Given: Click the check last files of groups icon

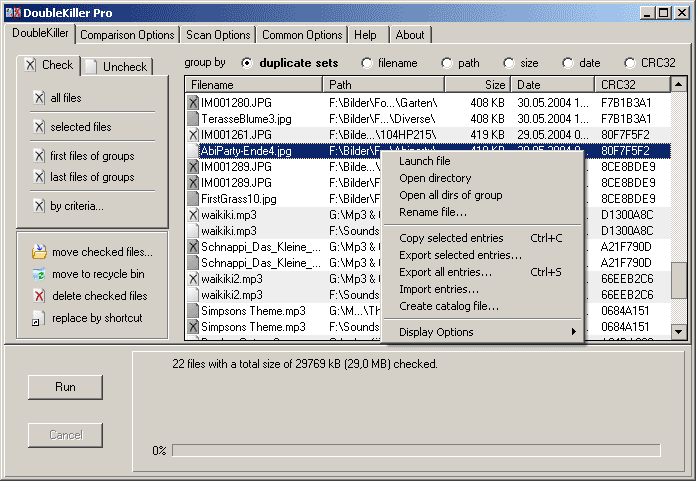Looking at the screenshot, I should click(x=39, y=177).
